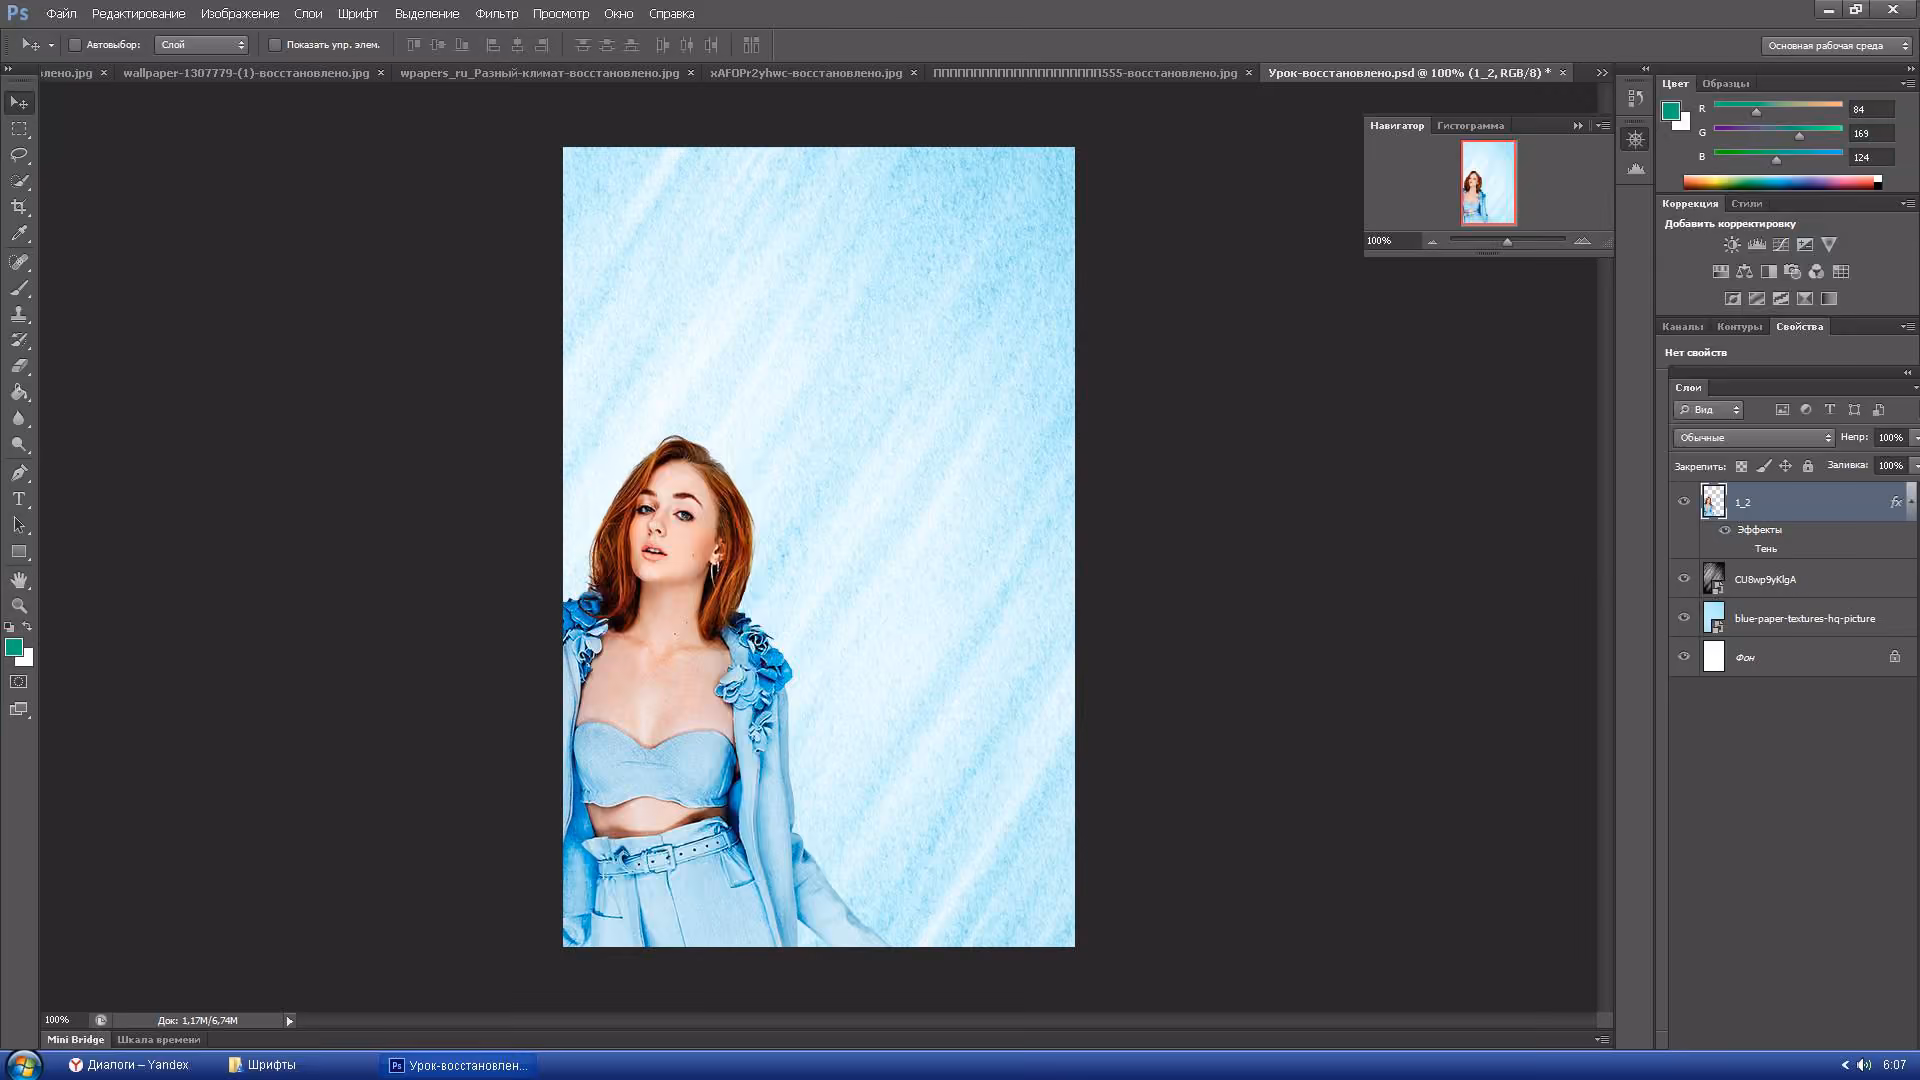Select the Hand tool
The image size is (1920, 1080).
tap(19, 580)
